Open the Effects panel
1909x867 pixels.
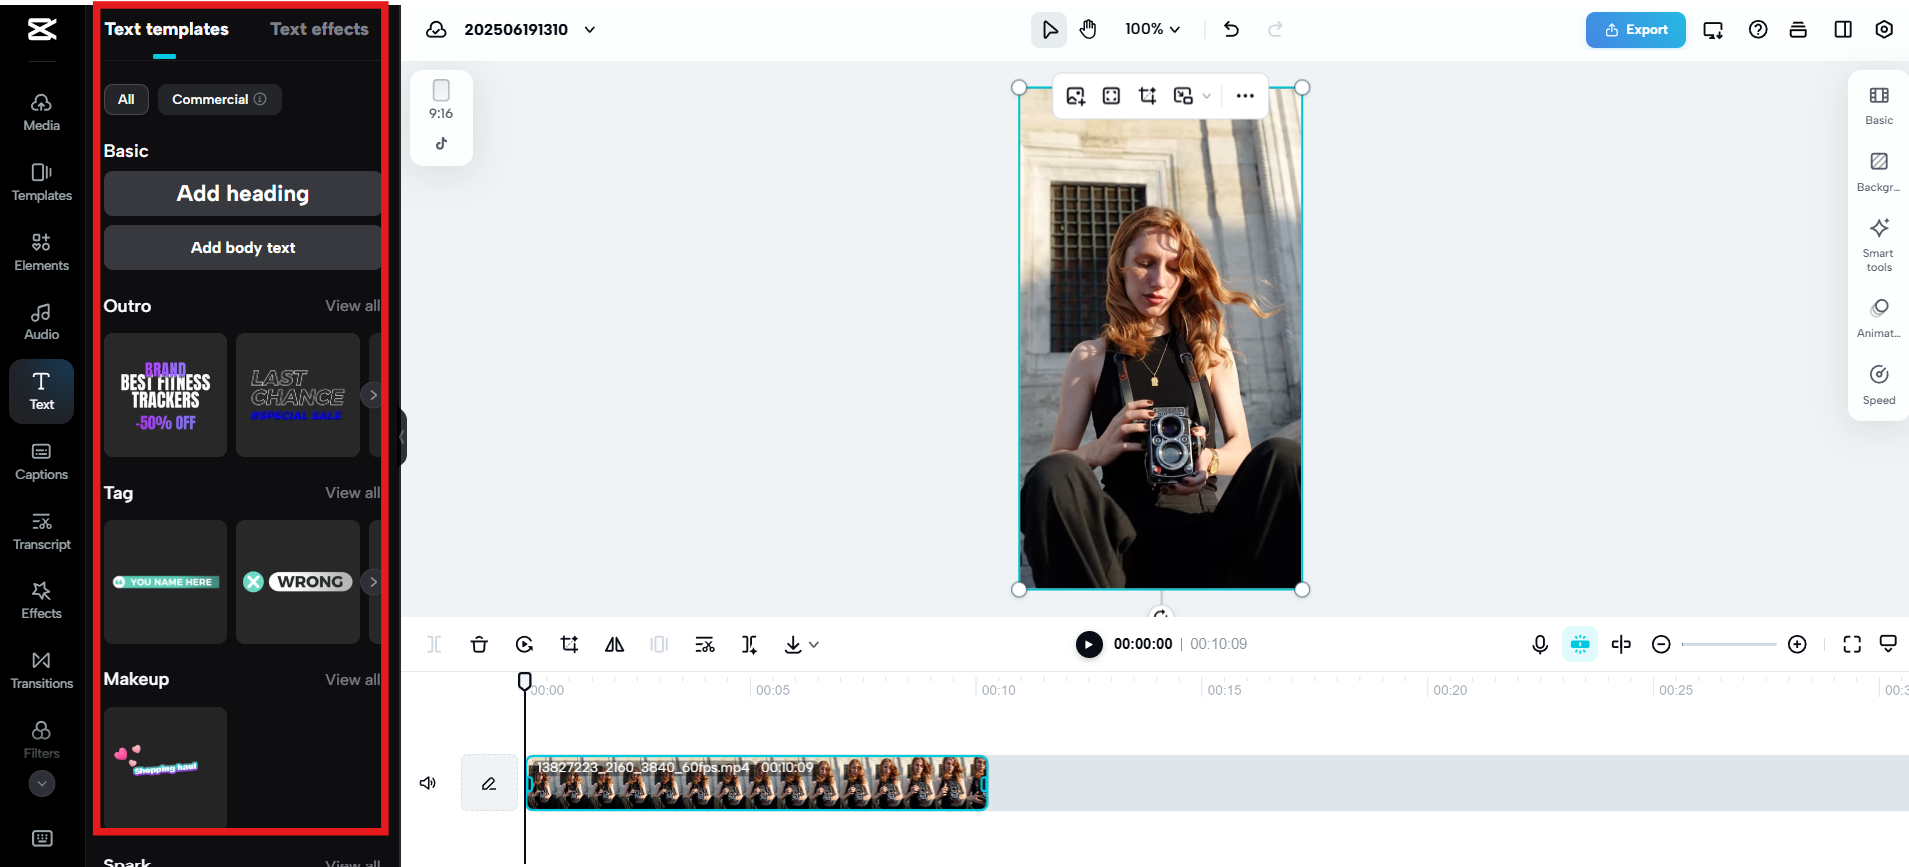point(41,601)
